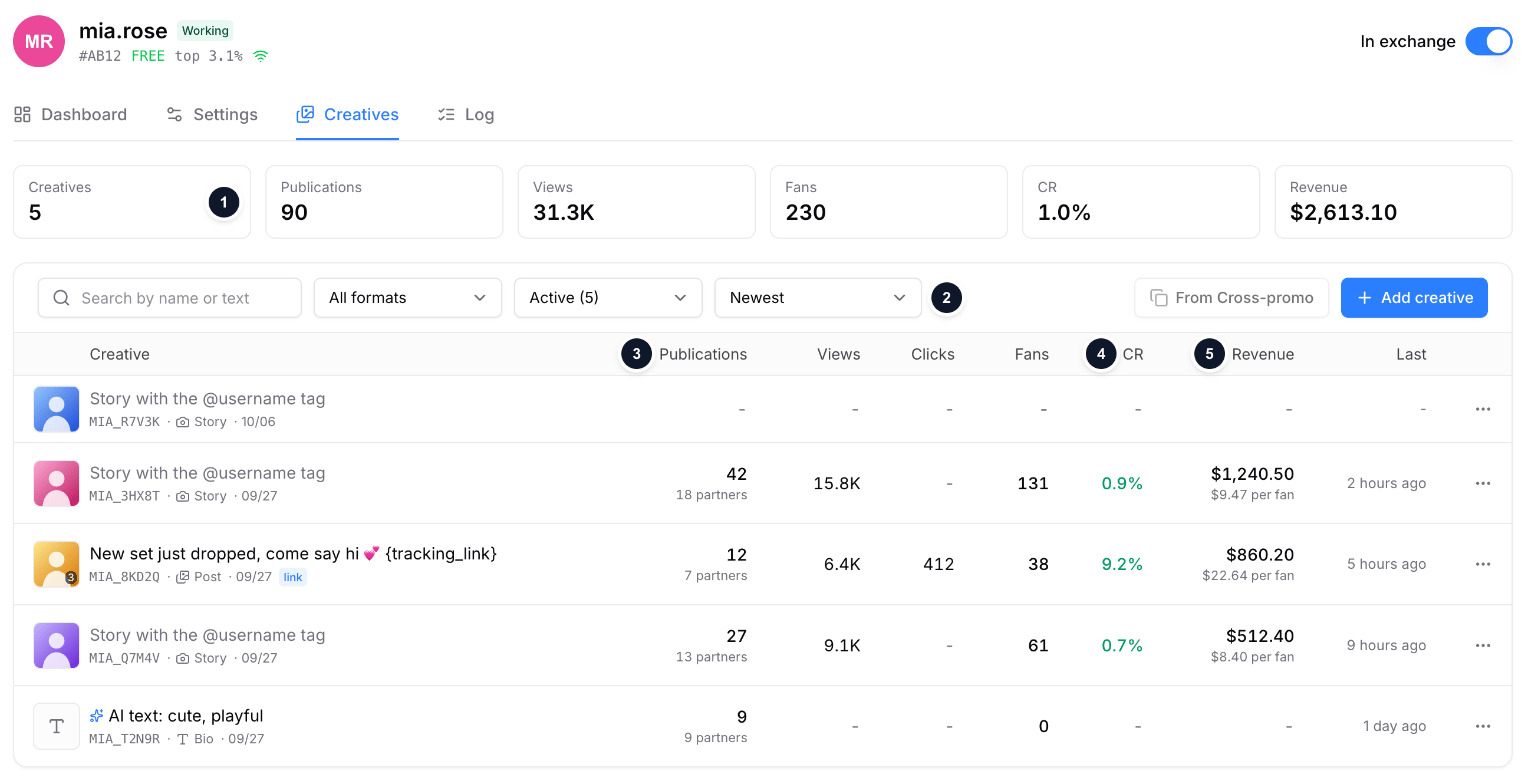Viewport: 1528px width, 784px height.
Task: Click the Fans 230 summary card
Action: [x=888, y=202]
